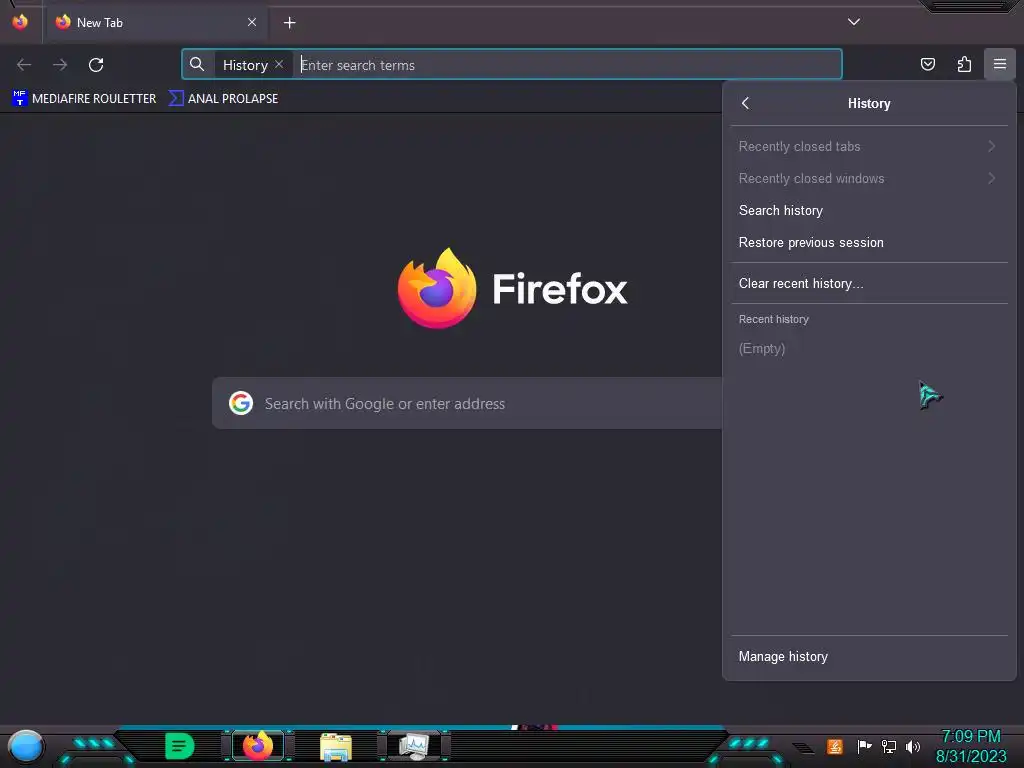Click the Firefox taskbar icon

click(257, 746)
